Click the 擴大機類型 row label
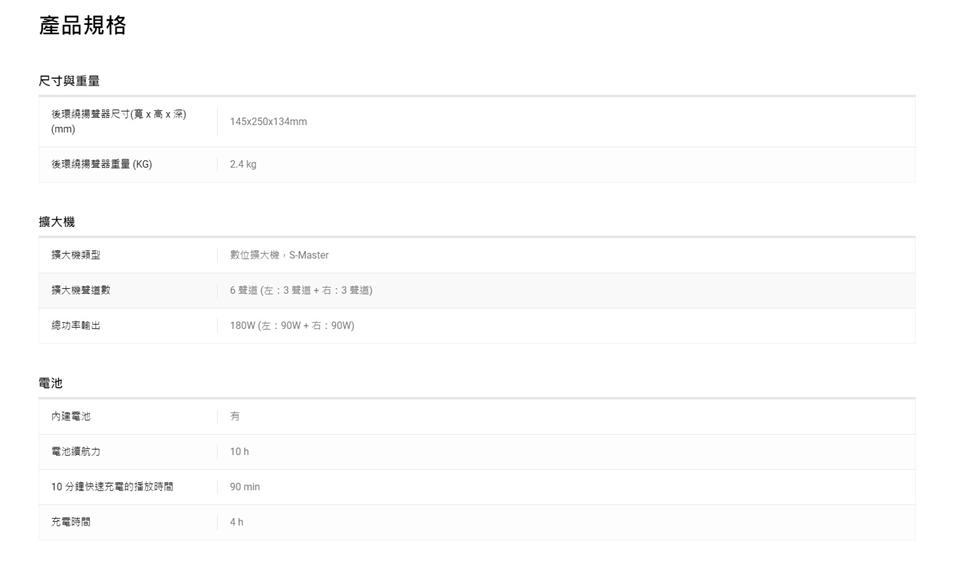The height and width of the screenshot is (563, 960). click(x=76, y=255)
